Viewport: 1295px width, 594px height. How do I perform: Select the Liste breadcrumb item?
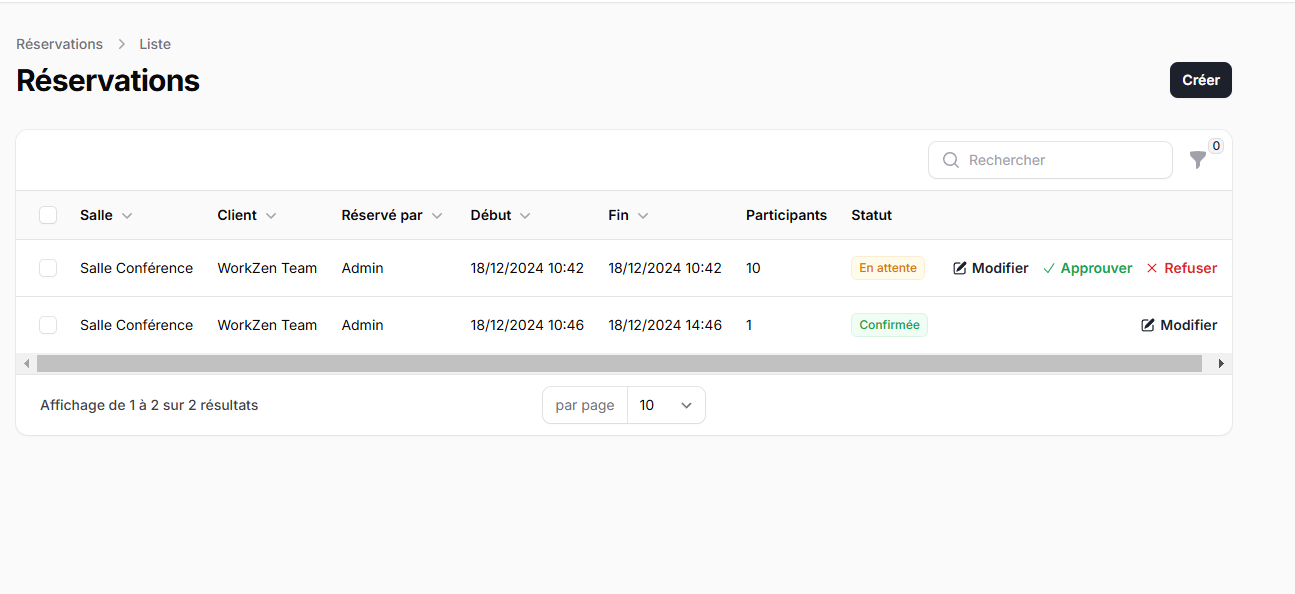pyautogui.click(x=155, y=44)
